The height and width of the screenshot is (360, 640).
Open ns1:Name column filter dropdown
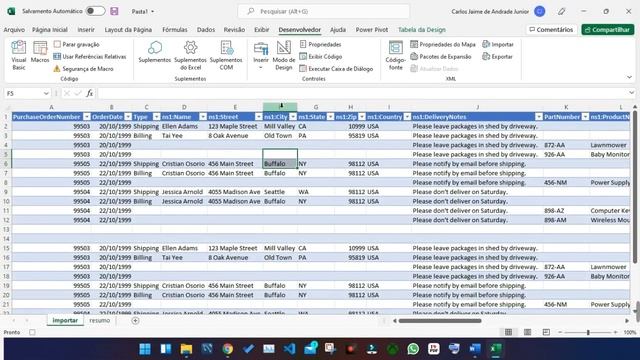[x=203, y=117]
